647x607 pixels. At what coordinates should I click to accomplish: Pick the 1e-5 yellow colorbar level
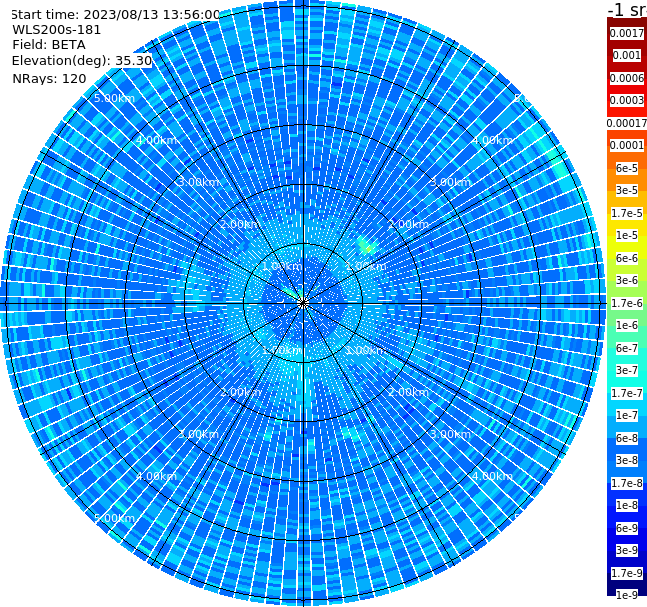coord(627,235)
